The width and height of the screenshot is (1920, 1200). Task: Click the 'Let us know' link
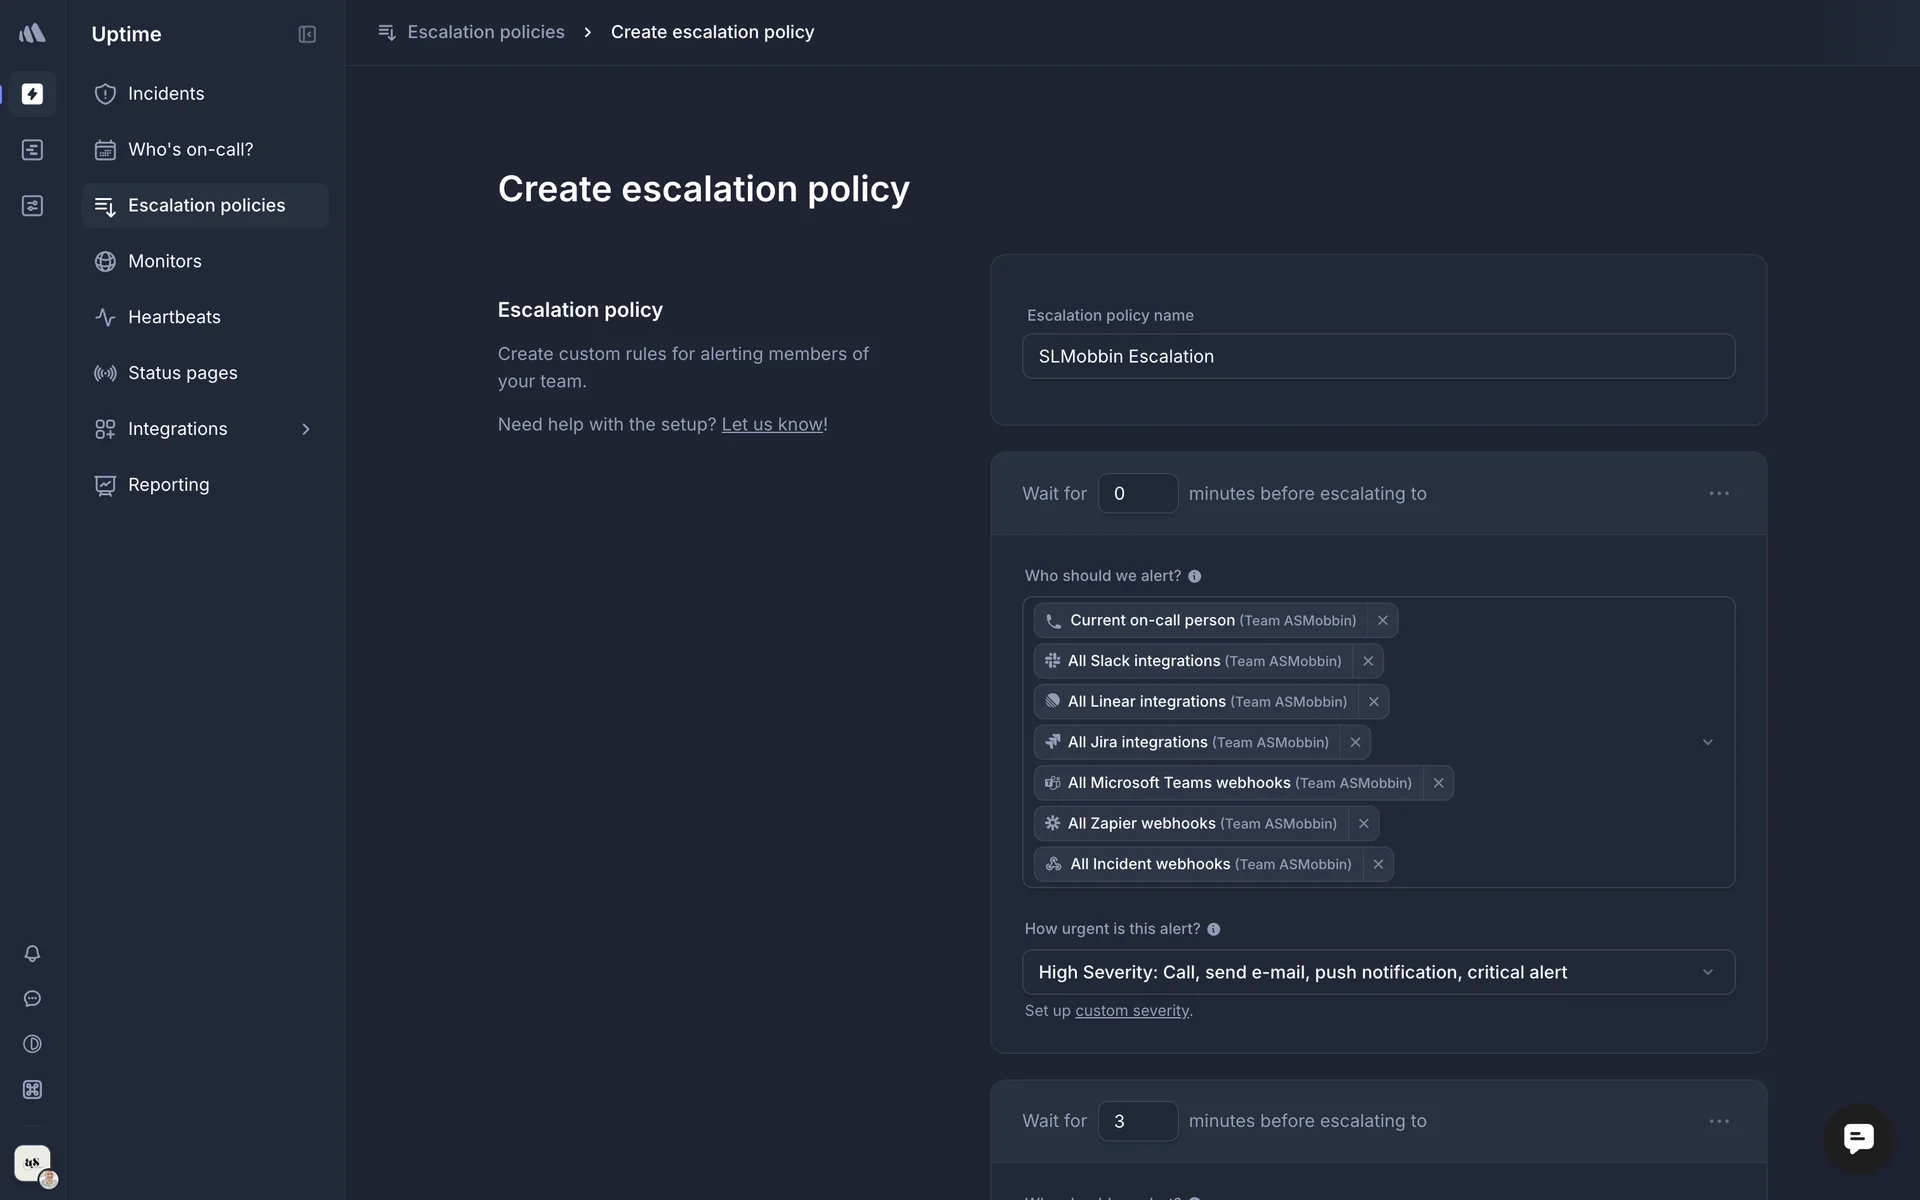tap(772, 424)
